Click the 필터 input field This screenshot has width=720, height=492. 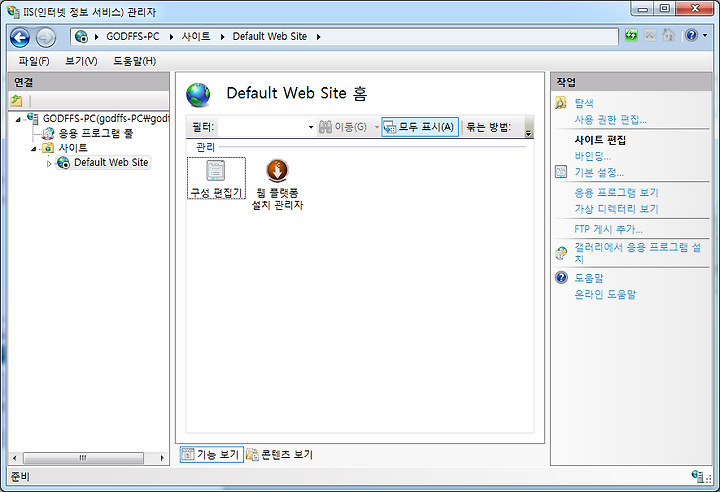pyautogui.click(x=262, y=127)
